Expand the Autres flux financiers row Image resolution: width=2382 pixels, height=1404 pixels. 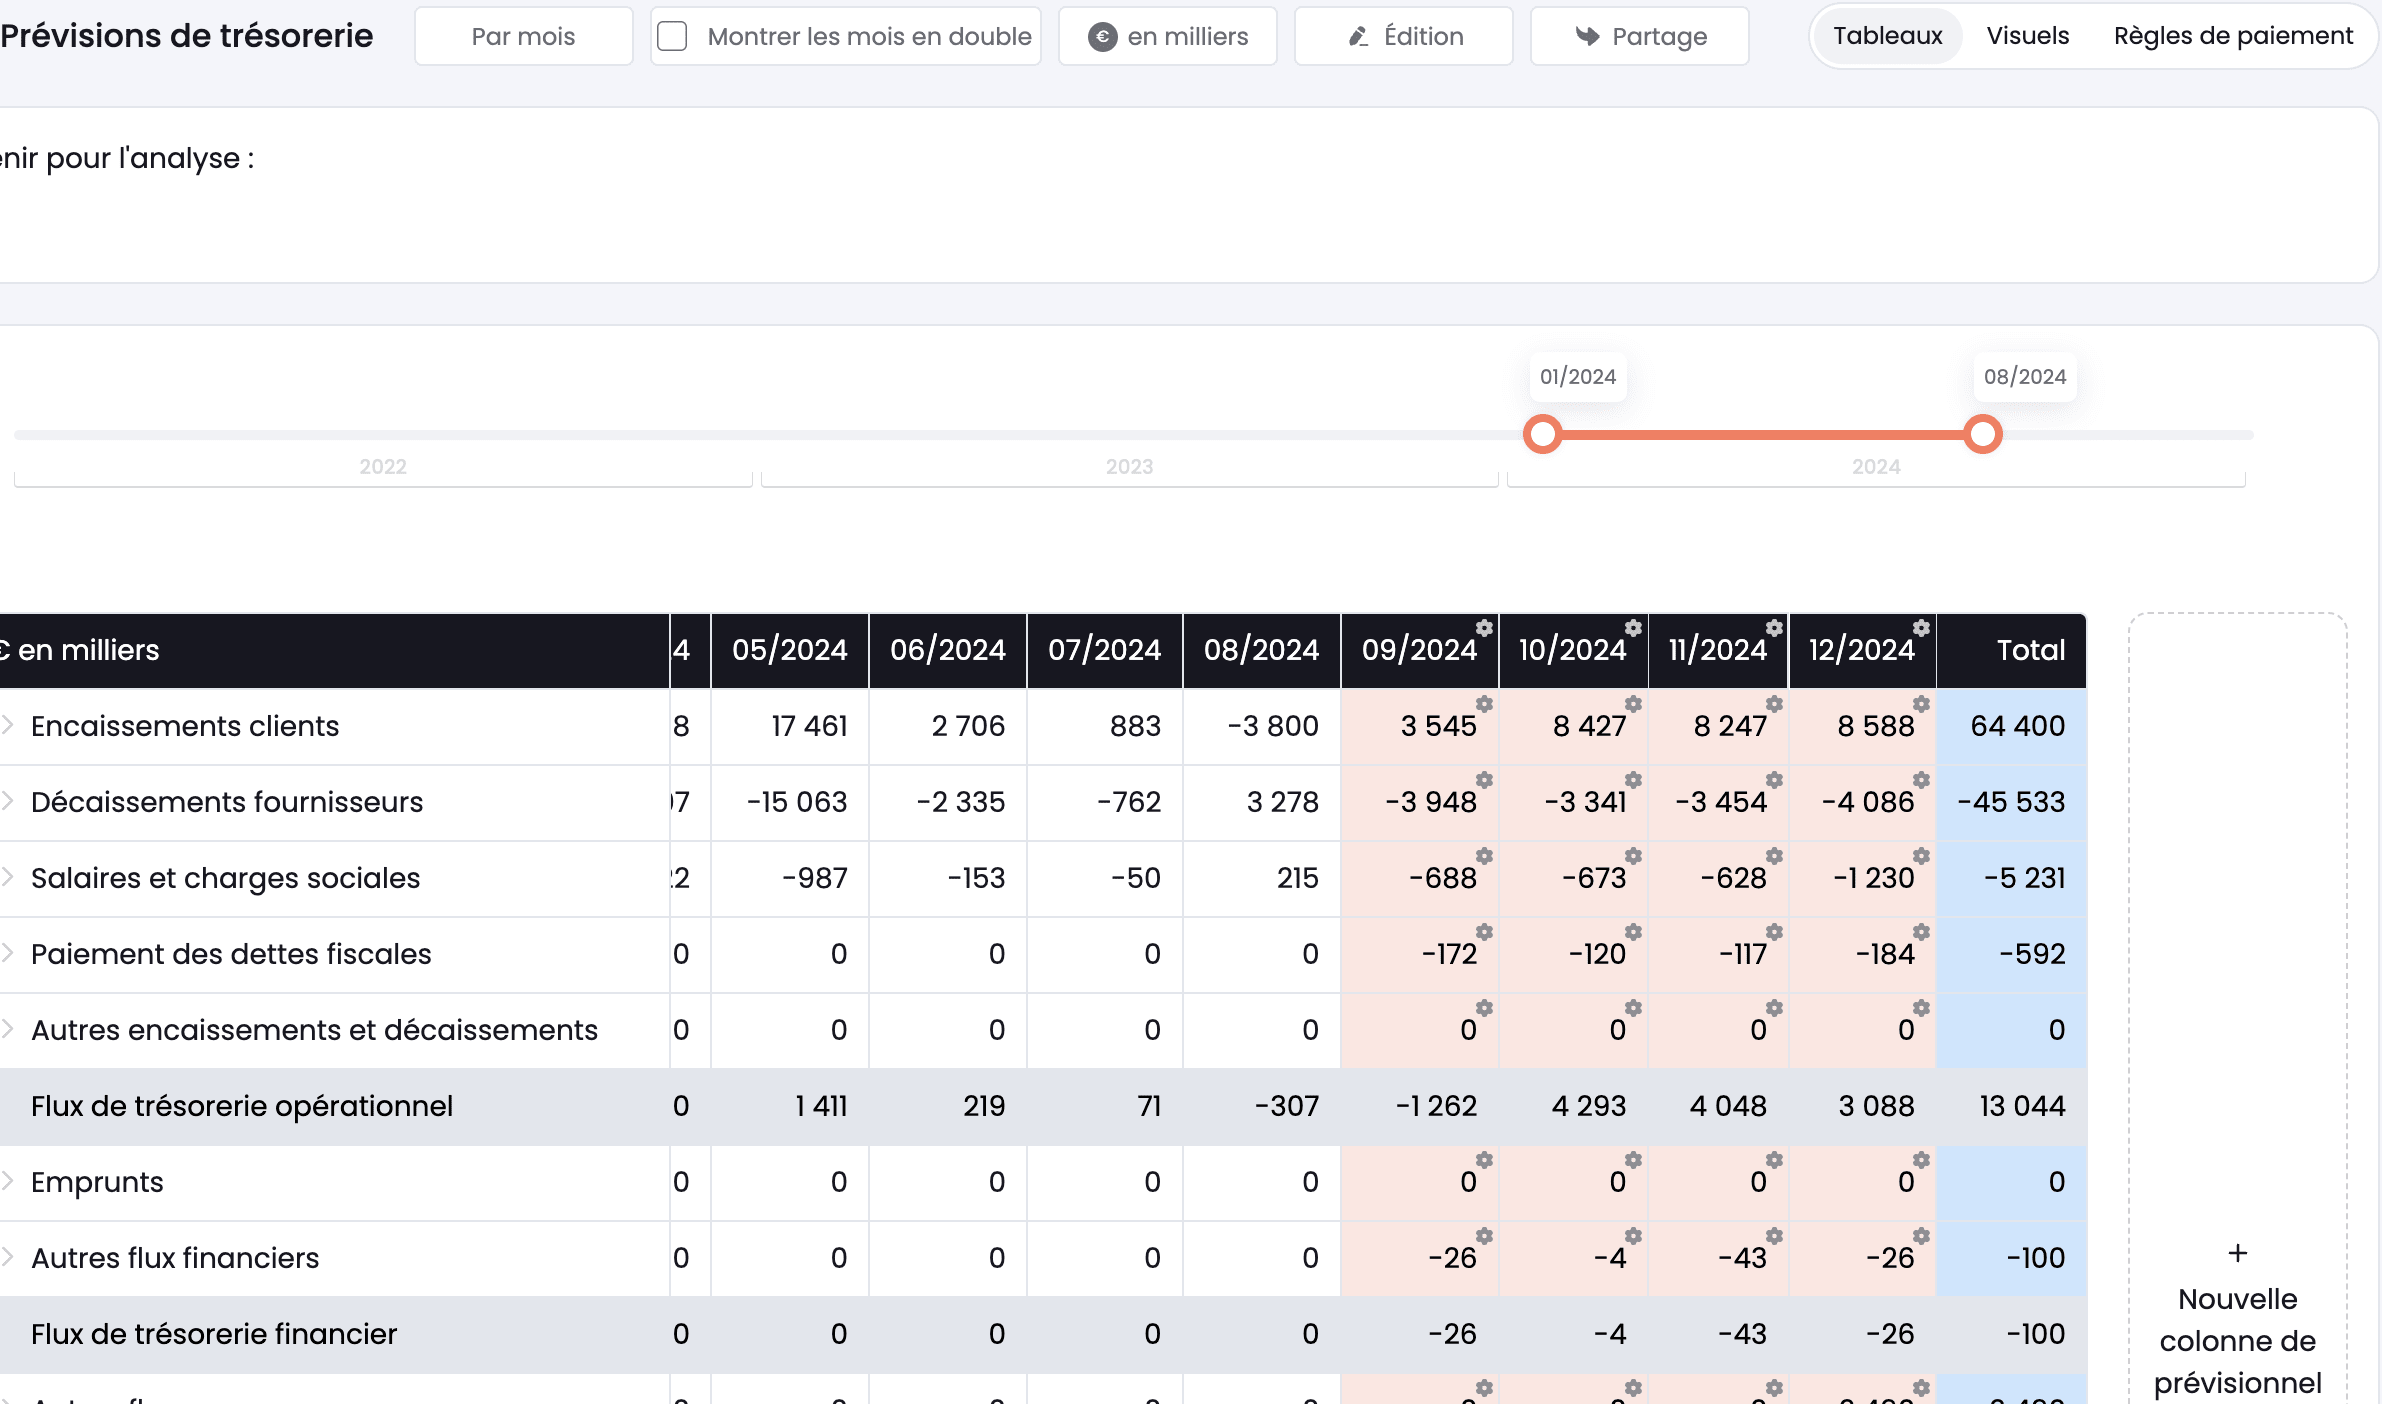[x=8, y=1257]
